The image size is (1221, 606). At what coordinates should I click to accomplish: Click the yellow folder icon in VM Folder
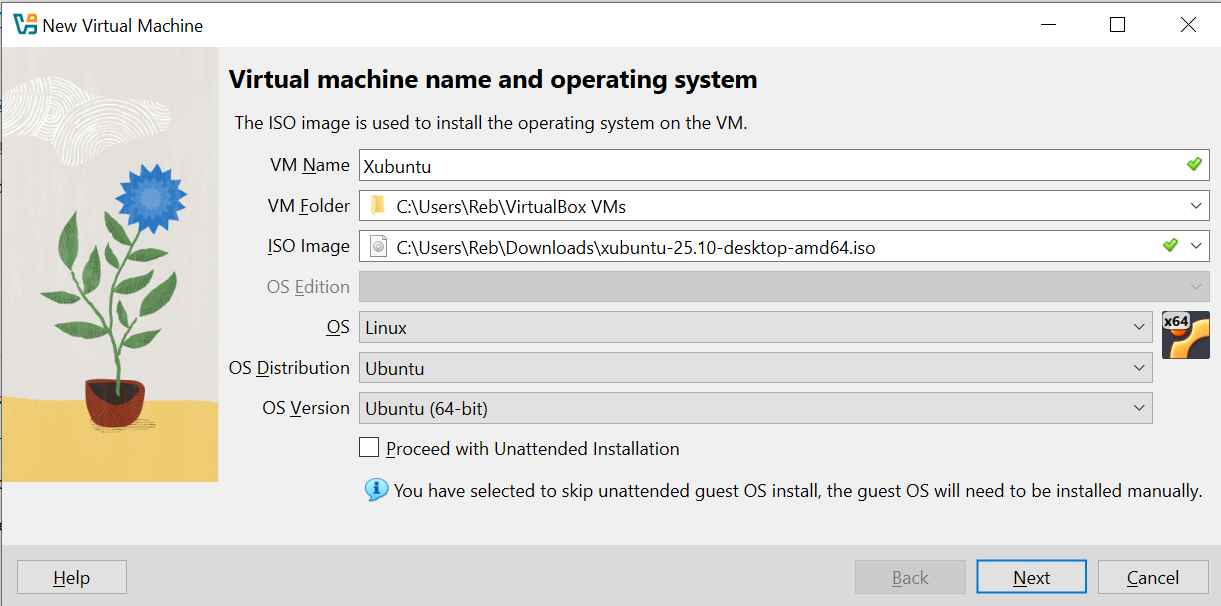(x=377, y=206)
